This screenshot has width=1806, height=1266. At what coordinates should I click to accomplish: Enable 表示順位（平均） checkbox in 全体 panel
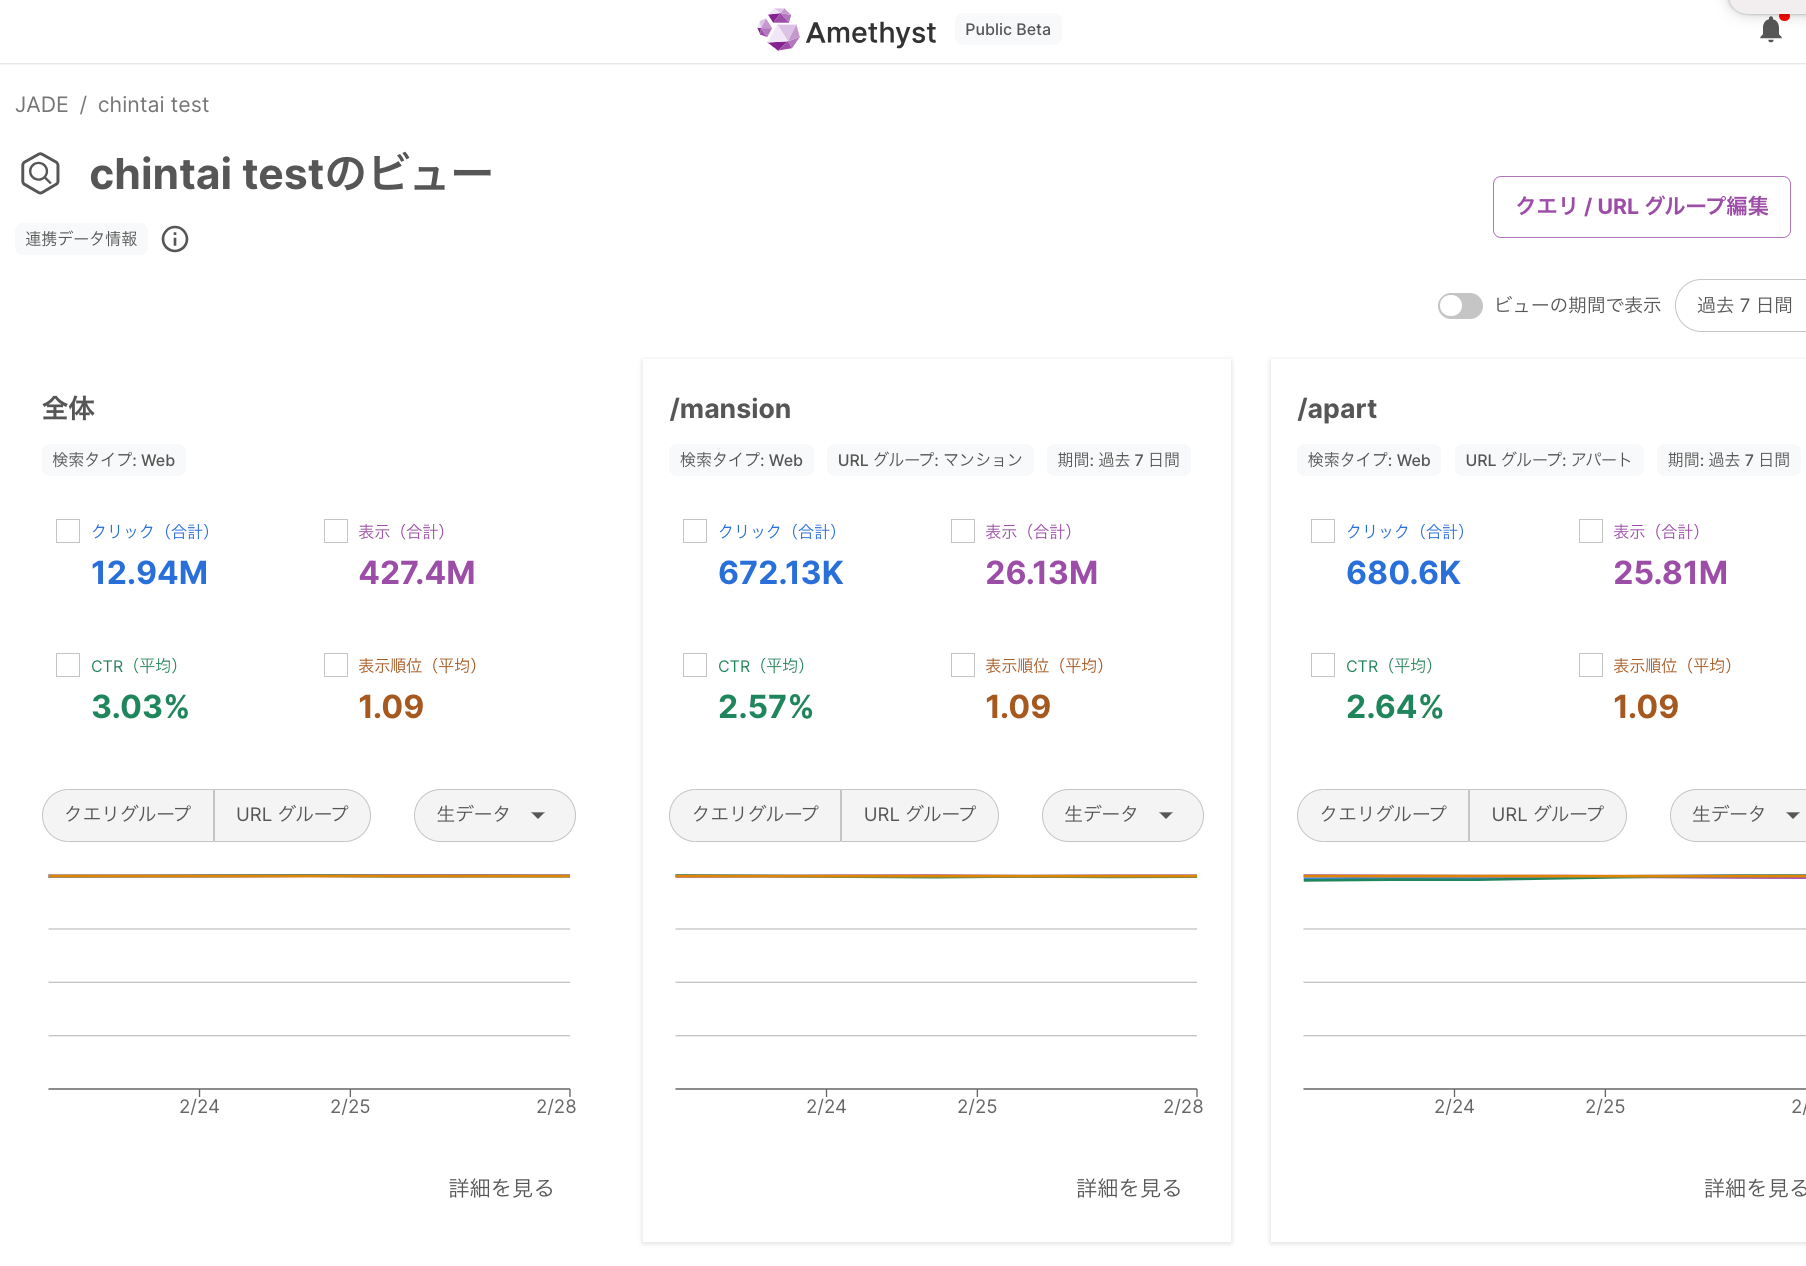pos(336,665)
